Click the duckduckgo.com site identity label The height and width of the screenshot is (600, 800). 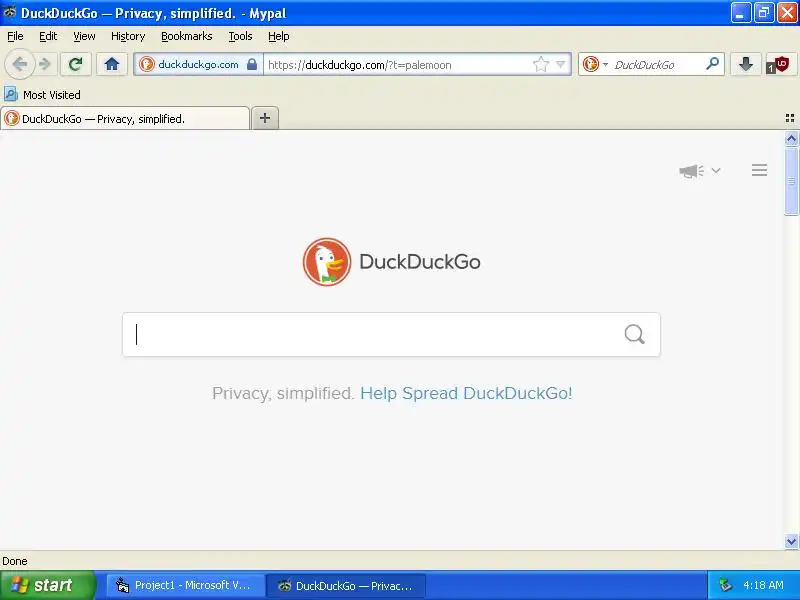pyautogui.click(x=198, y=65)
